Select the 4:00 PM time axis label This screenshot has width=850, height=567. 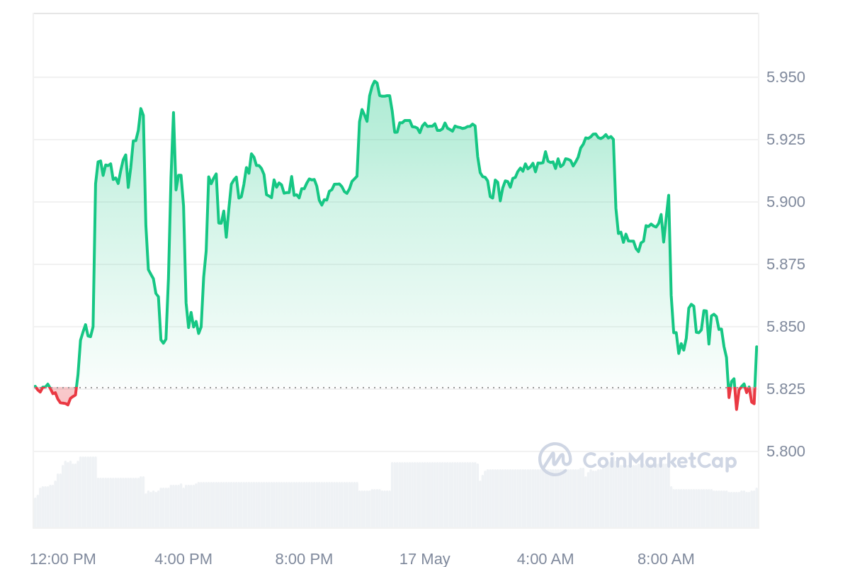(x=183, y=559)
